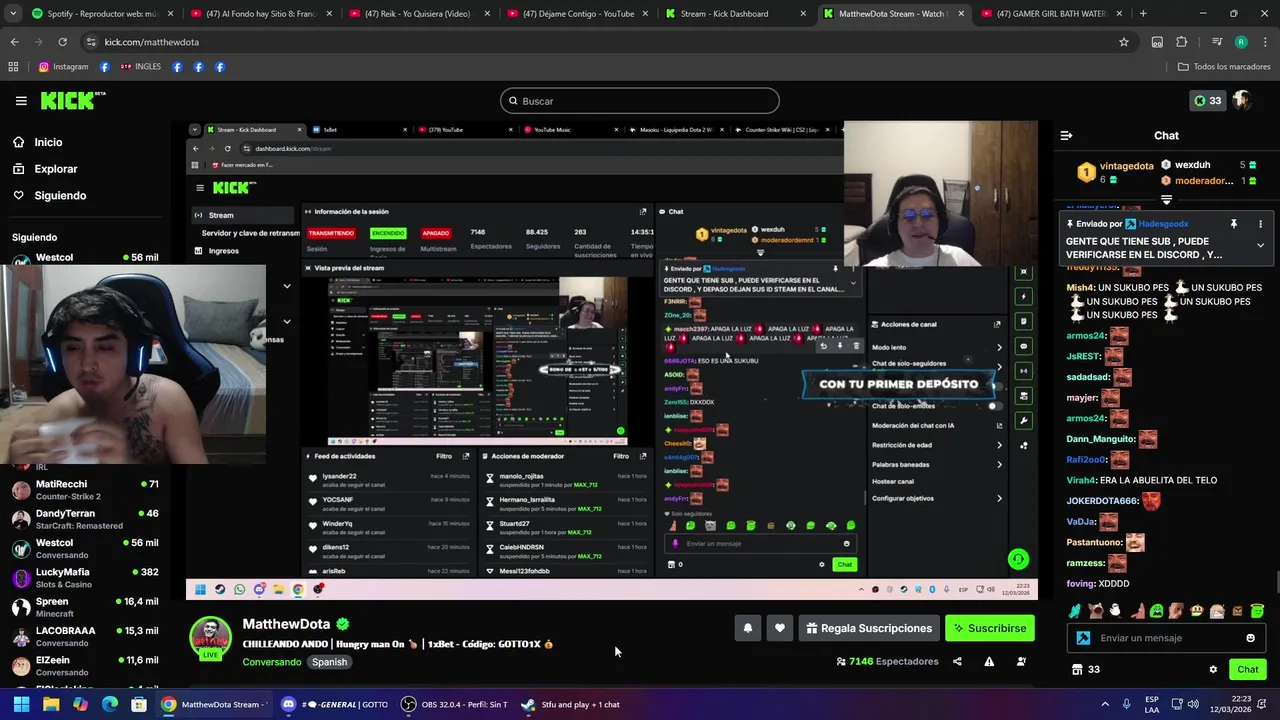
Task: Open LuckyMafia channel in the sidebar
Action: (84, 578)
